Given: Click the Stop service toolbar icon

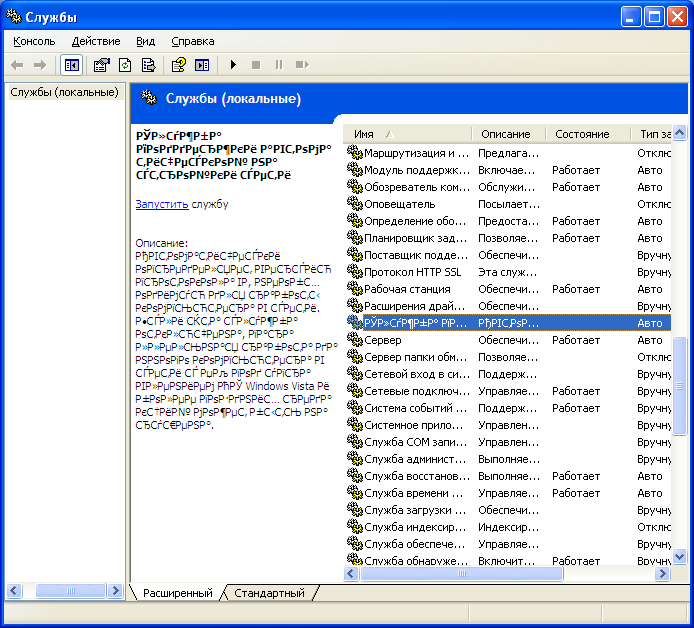Looking at the screenshot, I should [256, 65].
